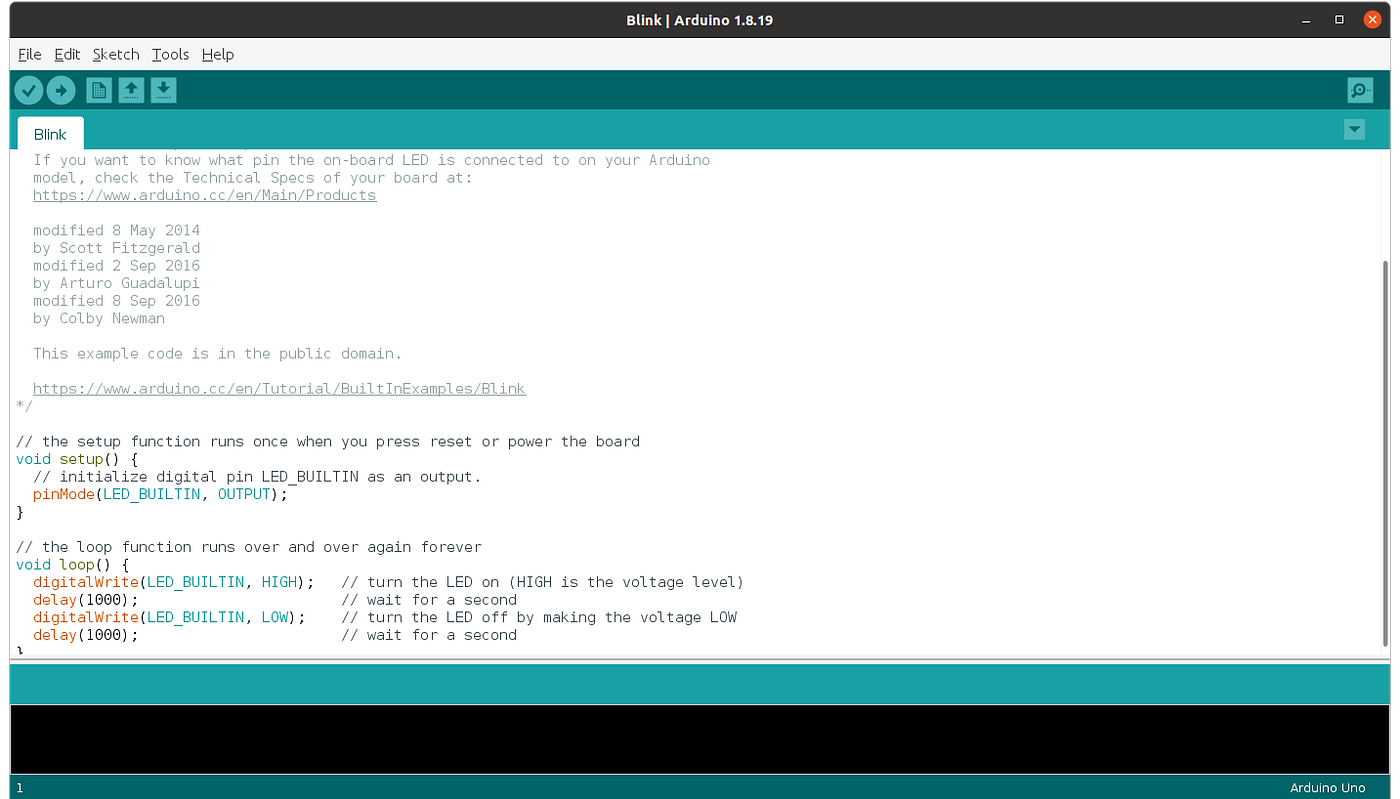Follow the arduino.cc Main/Products link
This screenshot has width=1400, height=799.
tap(205, 195)
